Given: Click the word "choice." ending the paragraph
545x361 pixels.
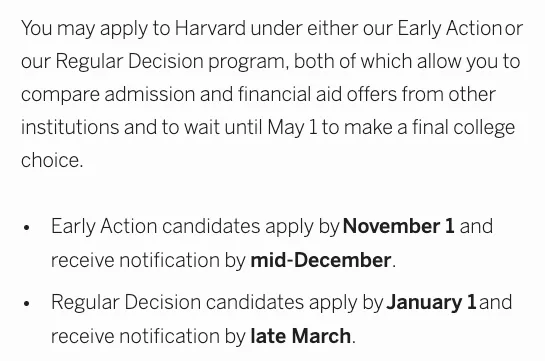Looking at the screenshot, I should [52, 161].
